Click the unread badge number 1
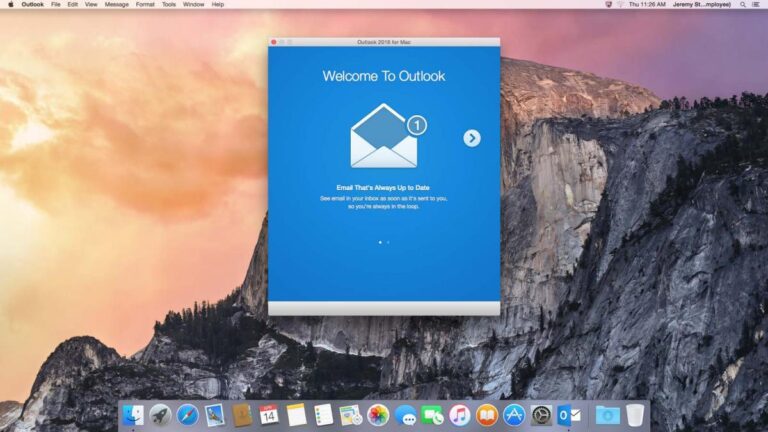Image resolution: width=768 pixels, height=432 pixels. pyautogui.click(x=417, y=125)
